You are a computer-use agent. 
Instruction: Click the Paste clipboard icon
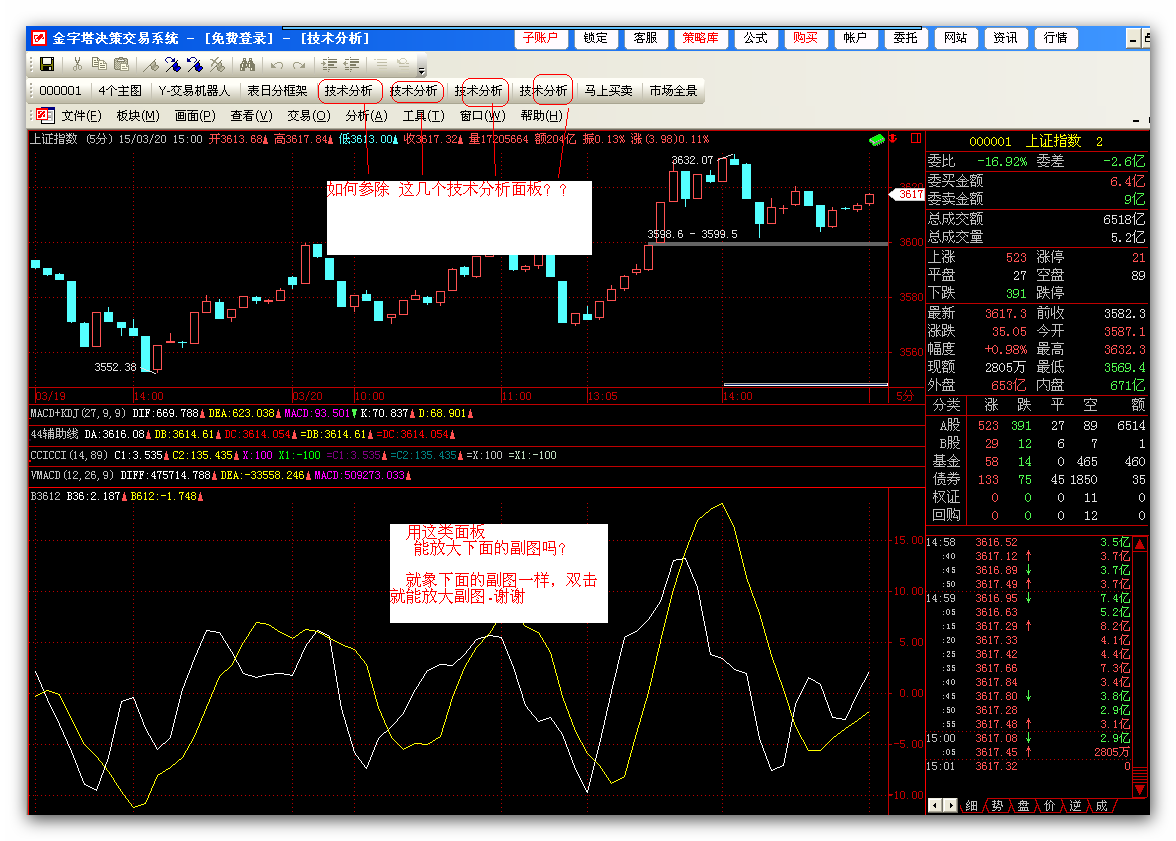tap(121, 65)
